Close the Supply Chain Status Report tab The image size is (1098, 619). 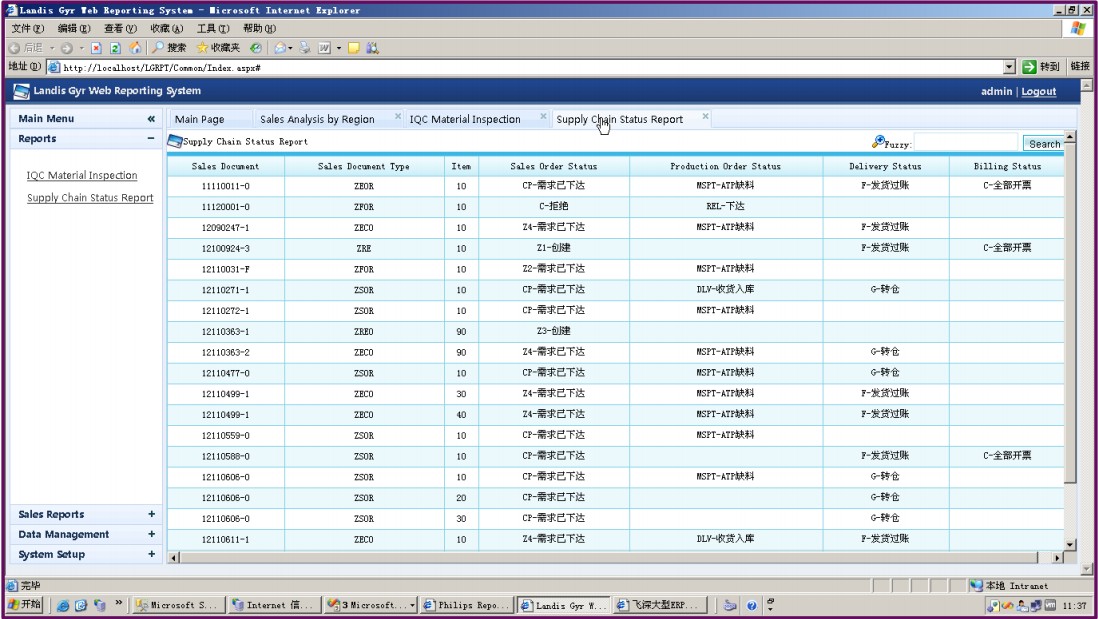coord(705,117)
